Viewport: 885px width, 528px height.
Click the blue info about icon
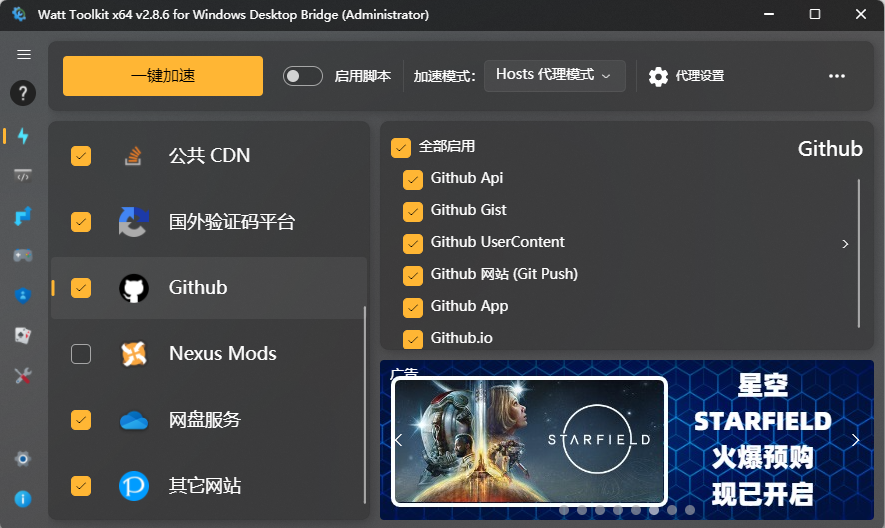point(23,498)
